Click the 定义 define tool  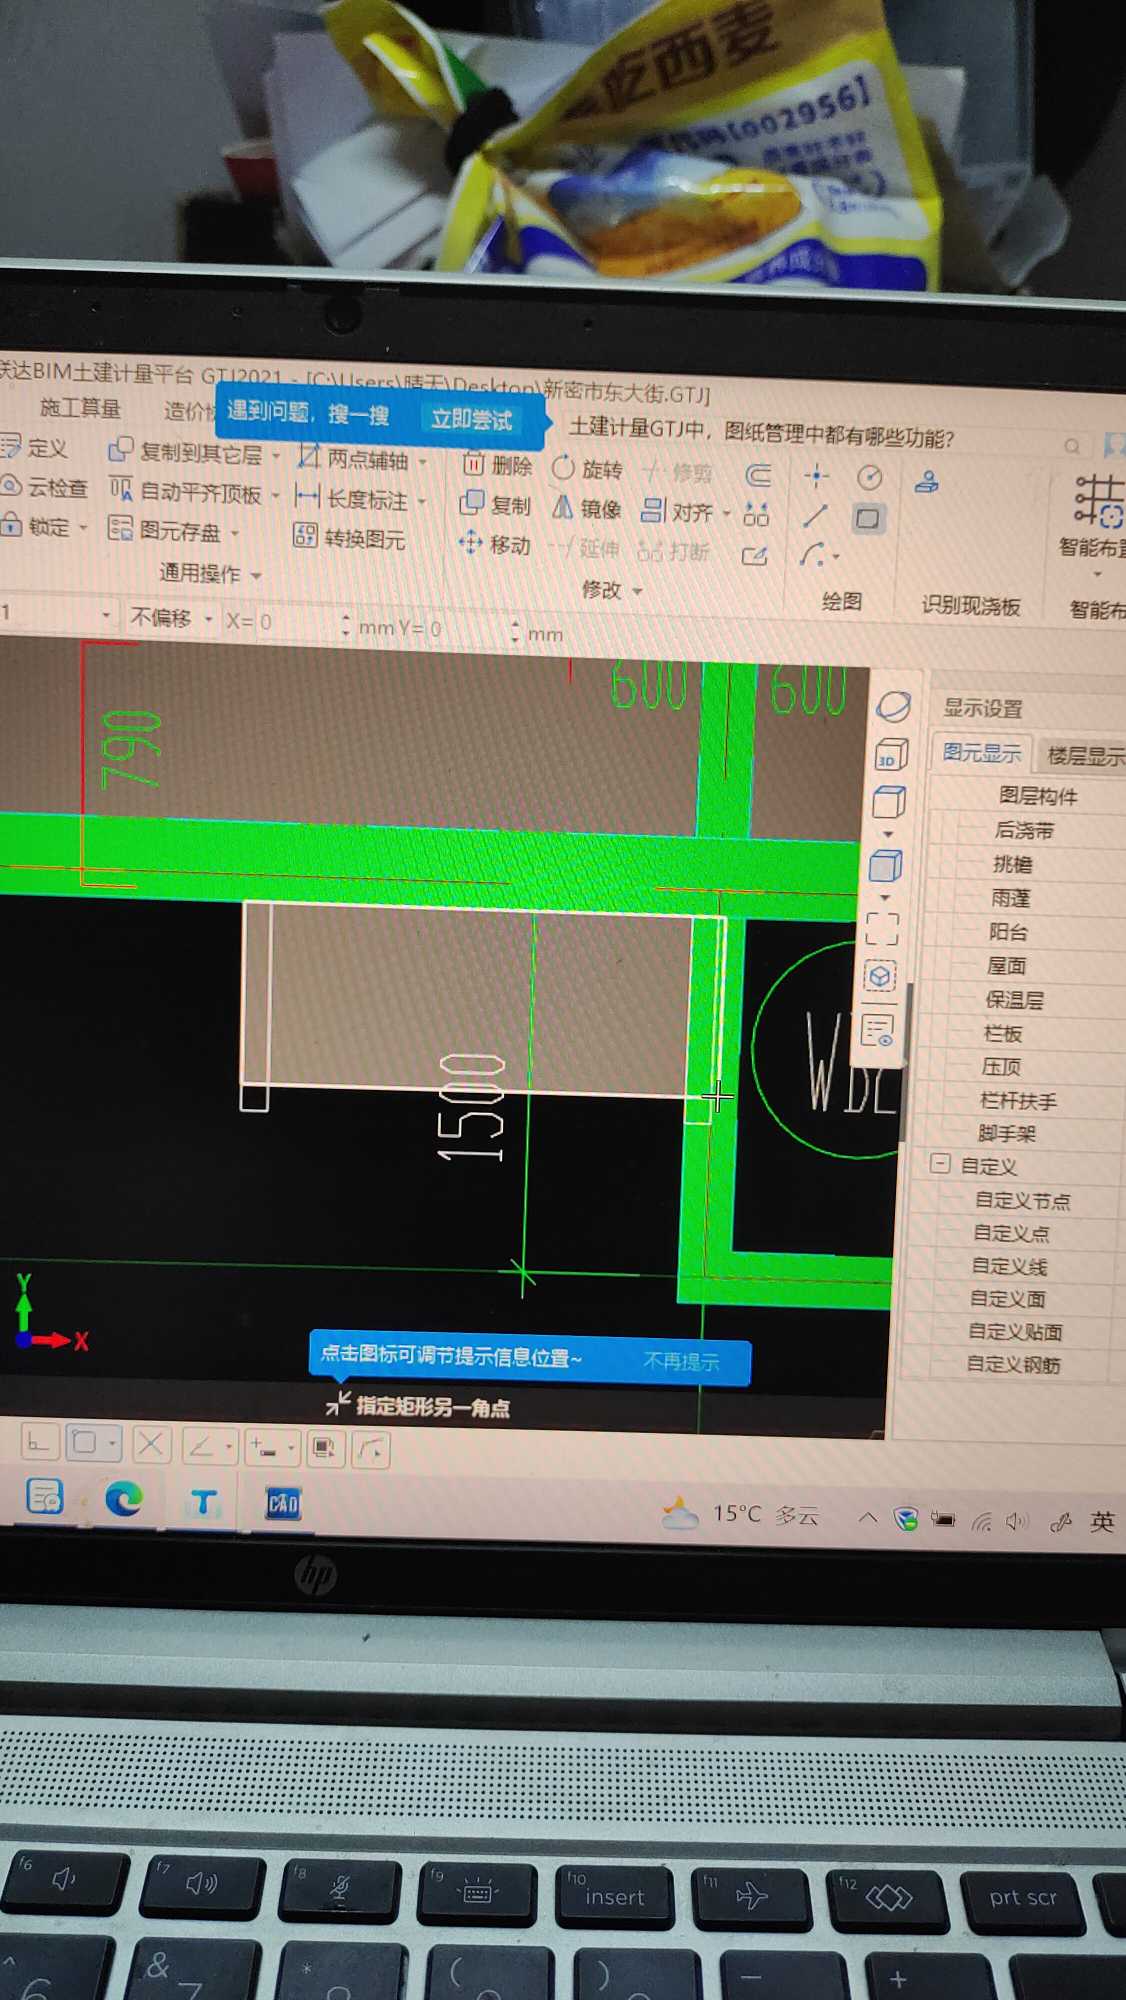(34, 447)
